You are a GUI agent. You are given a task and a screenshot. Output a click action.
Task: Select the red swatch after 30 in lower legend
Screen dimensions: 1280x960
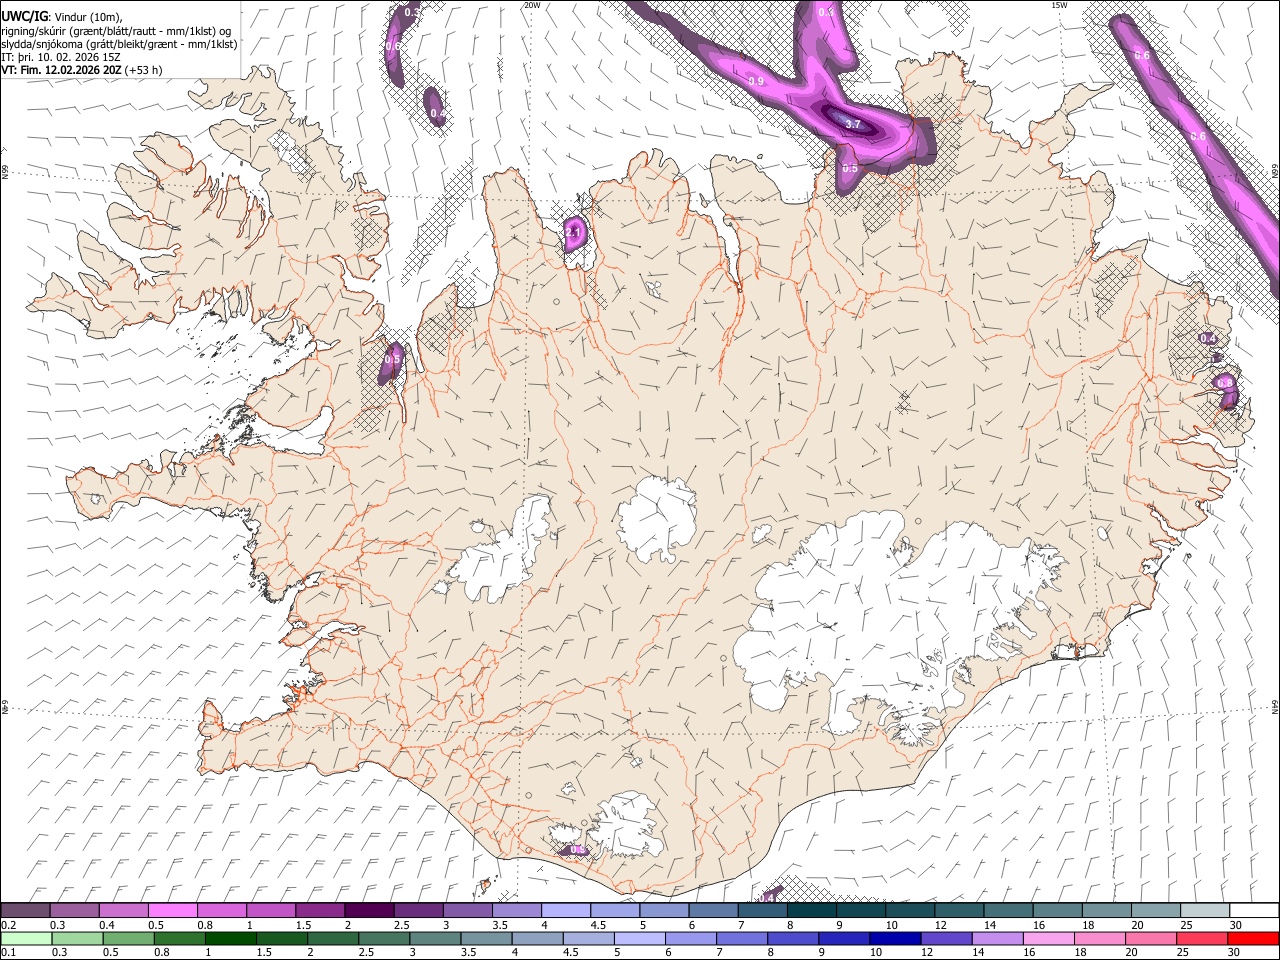coord(1252,938)
